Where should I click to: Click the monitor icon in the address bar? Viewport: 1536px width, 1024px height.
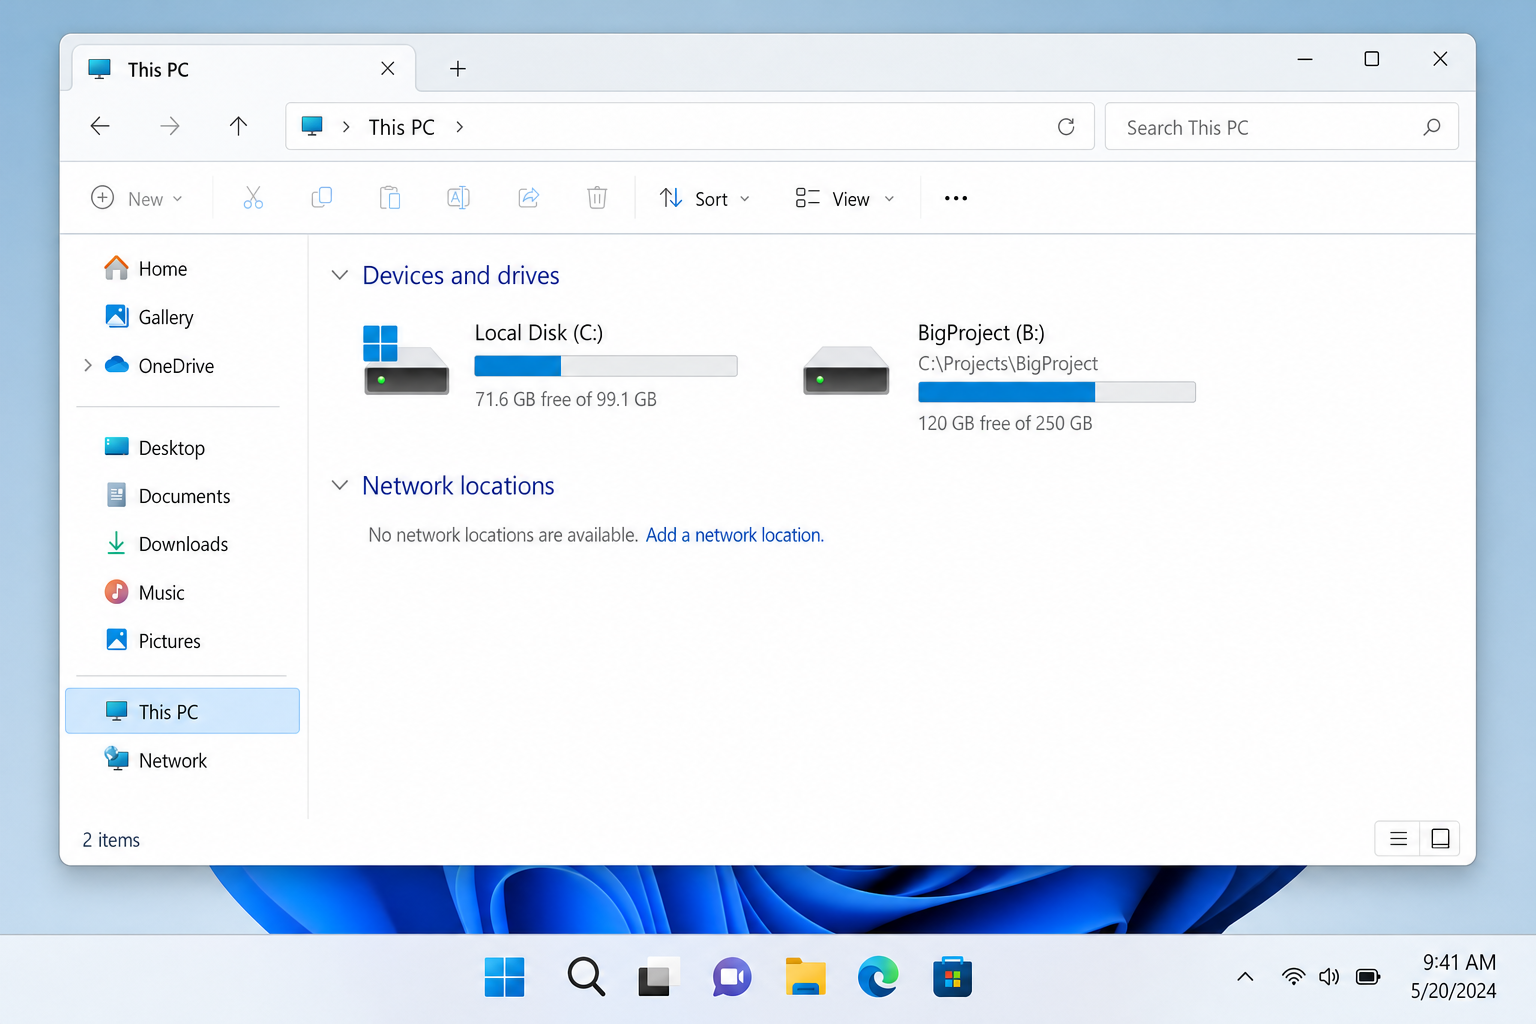[x=312, y=126]
